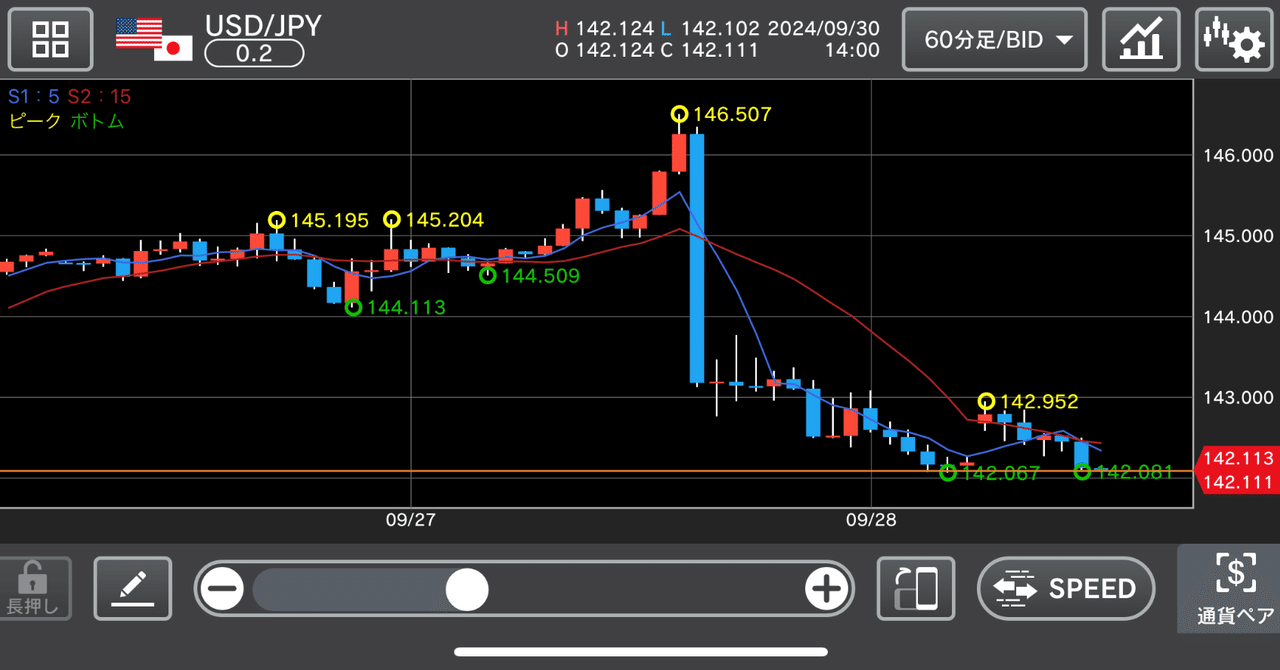
Task: Open the candlestick chart settings gear
Action: click(x=1234, y=39)
